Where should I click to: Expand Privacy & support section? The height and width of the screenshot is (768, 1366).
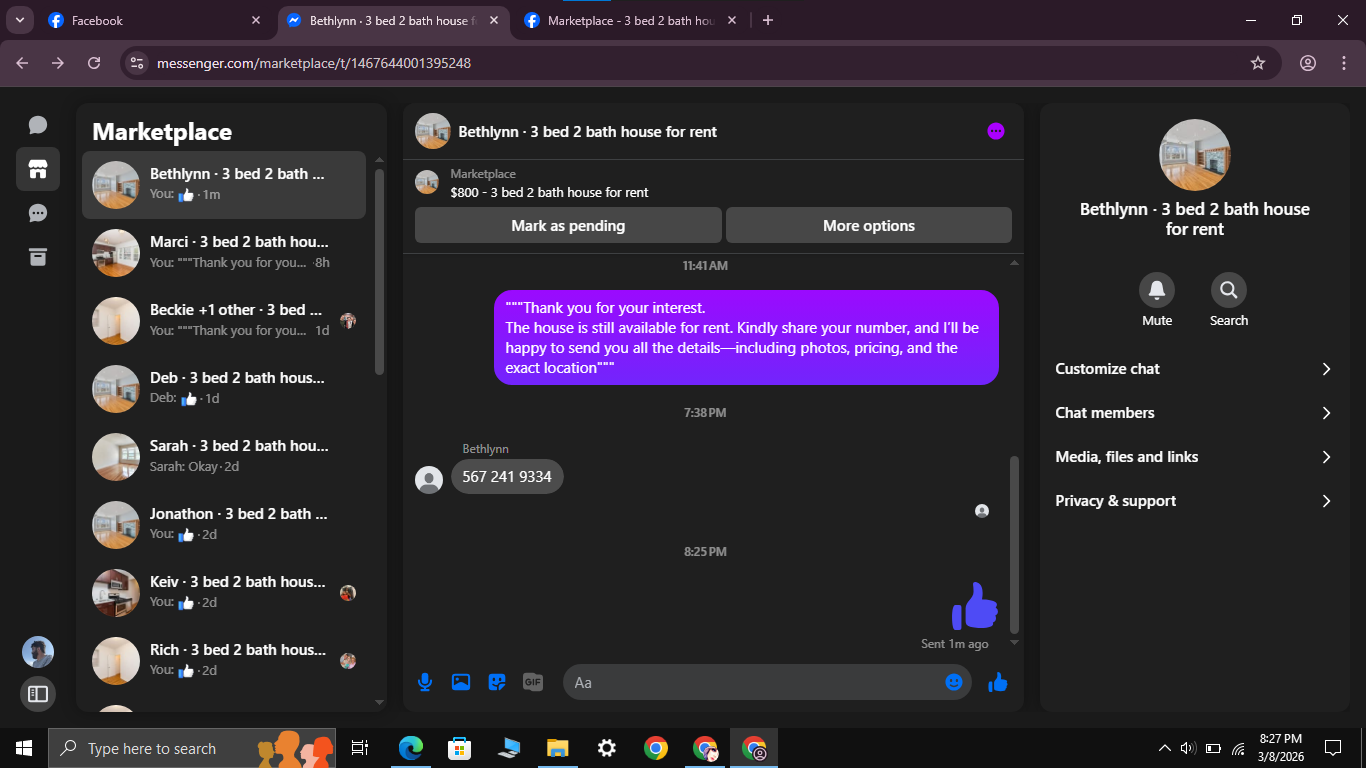coord(1194,501)
